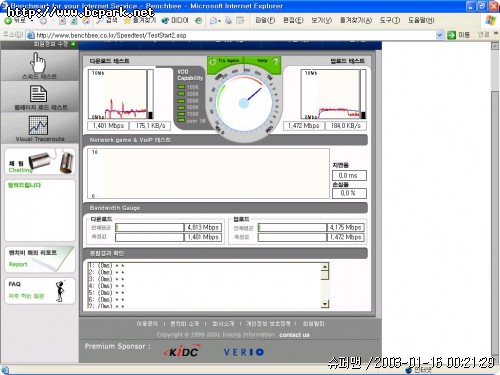Click the Try Again refresh arrow icon
This screenshot has height=375, width=500.
tap(212, 62)
